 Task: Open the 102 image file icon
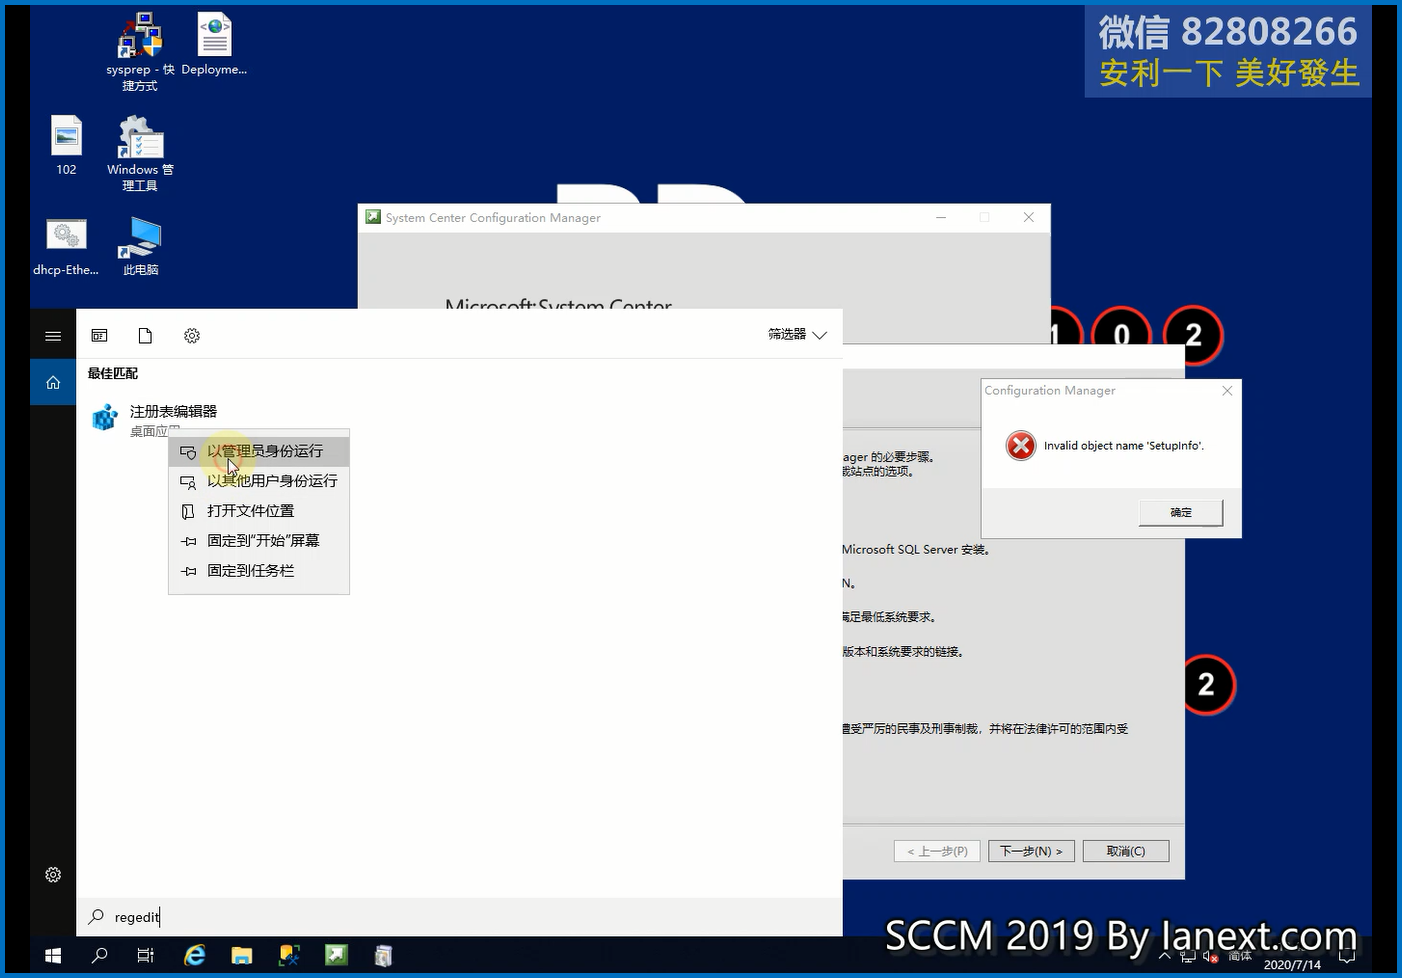point(66,146)
